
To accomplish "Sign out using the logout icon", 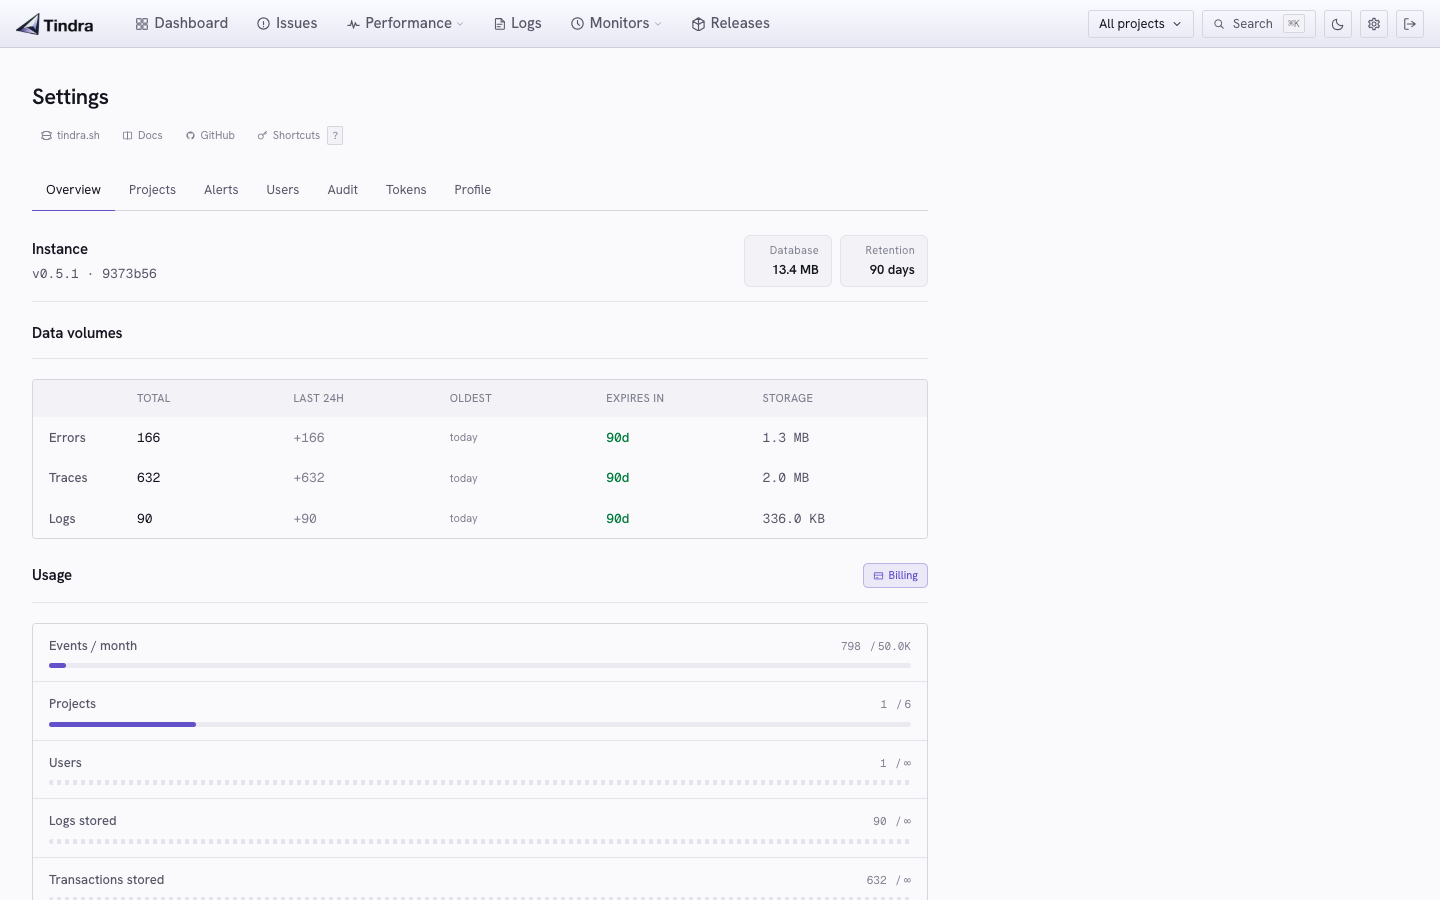I will tap(1410, 24).
